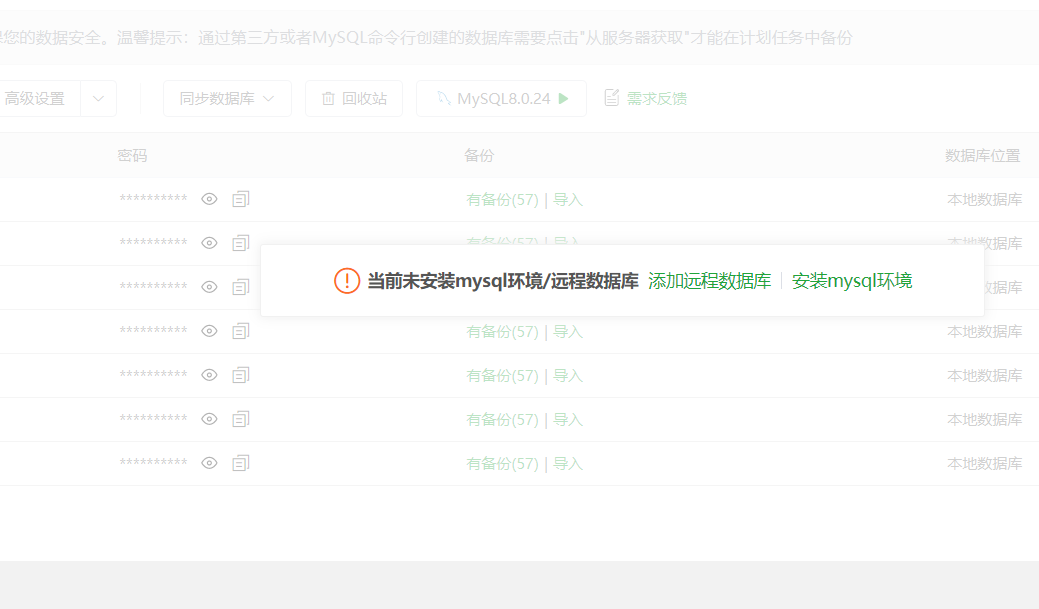The width and height of the screenshot is (1039, 609).
Task: Open 有备份(57) in the first row
Action: pos(502,199)
